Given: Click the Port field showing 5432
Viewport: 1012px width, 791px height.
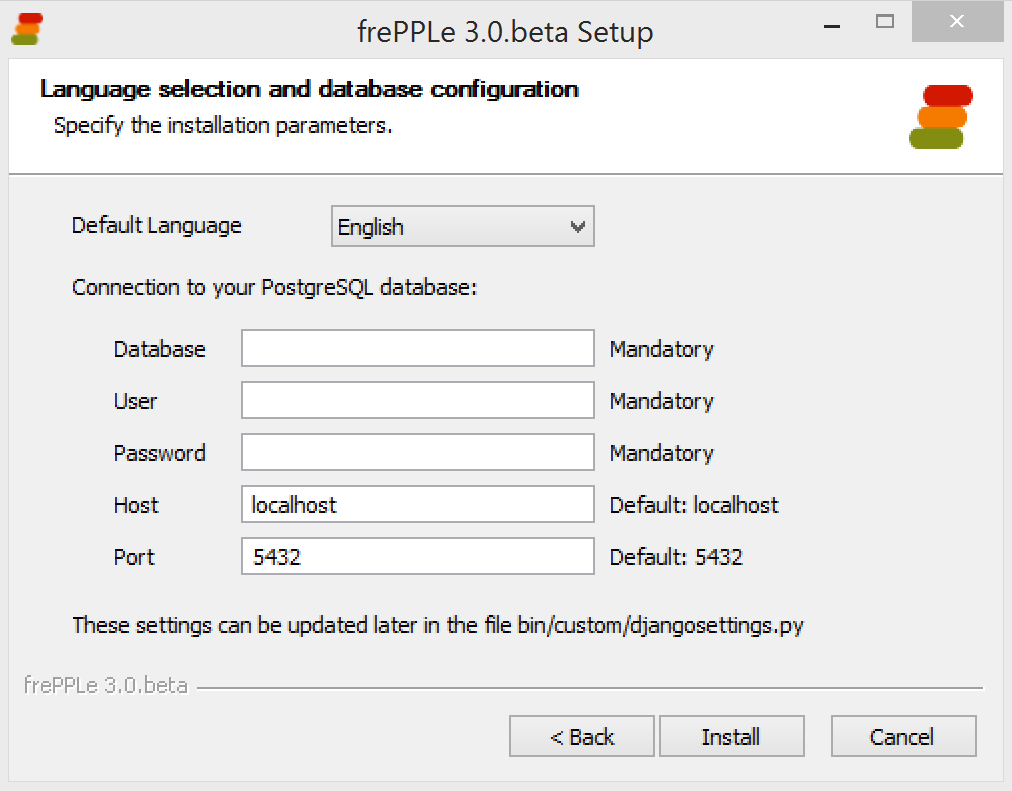Looking at the screenshot, I should pos(418,557).
